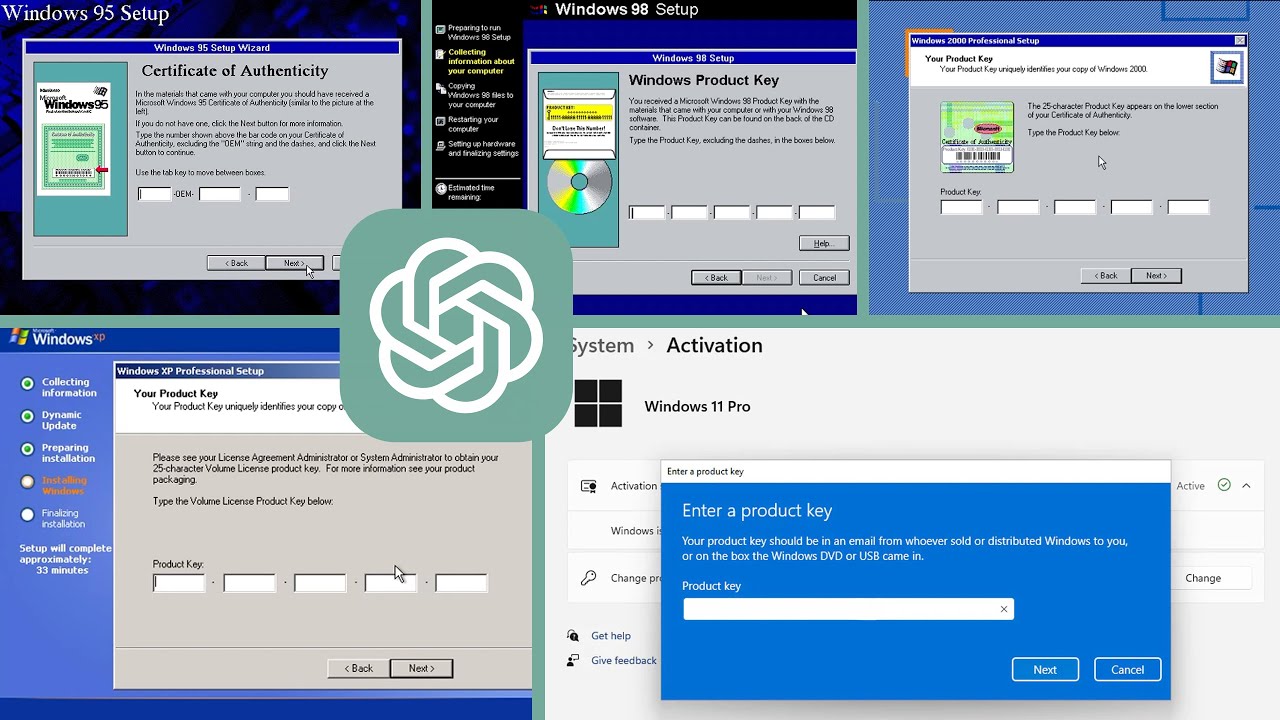Click Cancel in the Windows 98 Setup

point(824,277)
